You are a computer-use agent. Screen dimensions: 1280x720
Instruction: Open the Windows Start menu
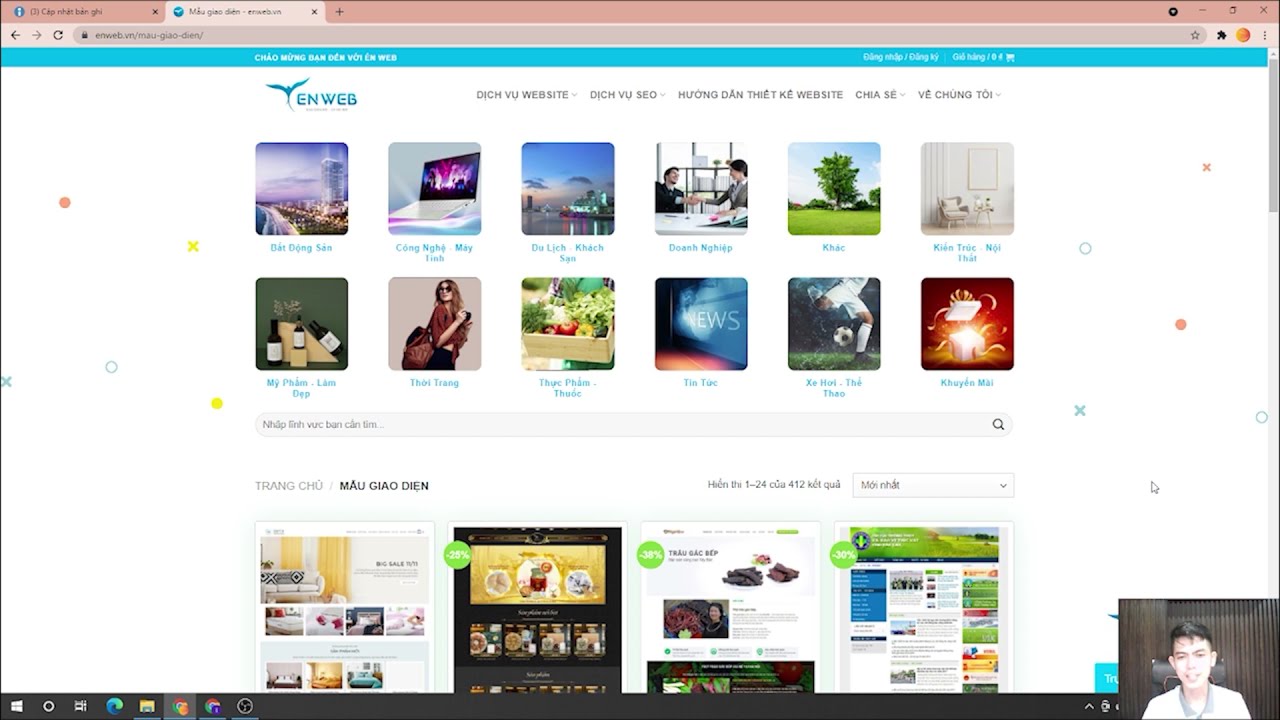point(17,706)
